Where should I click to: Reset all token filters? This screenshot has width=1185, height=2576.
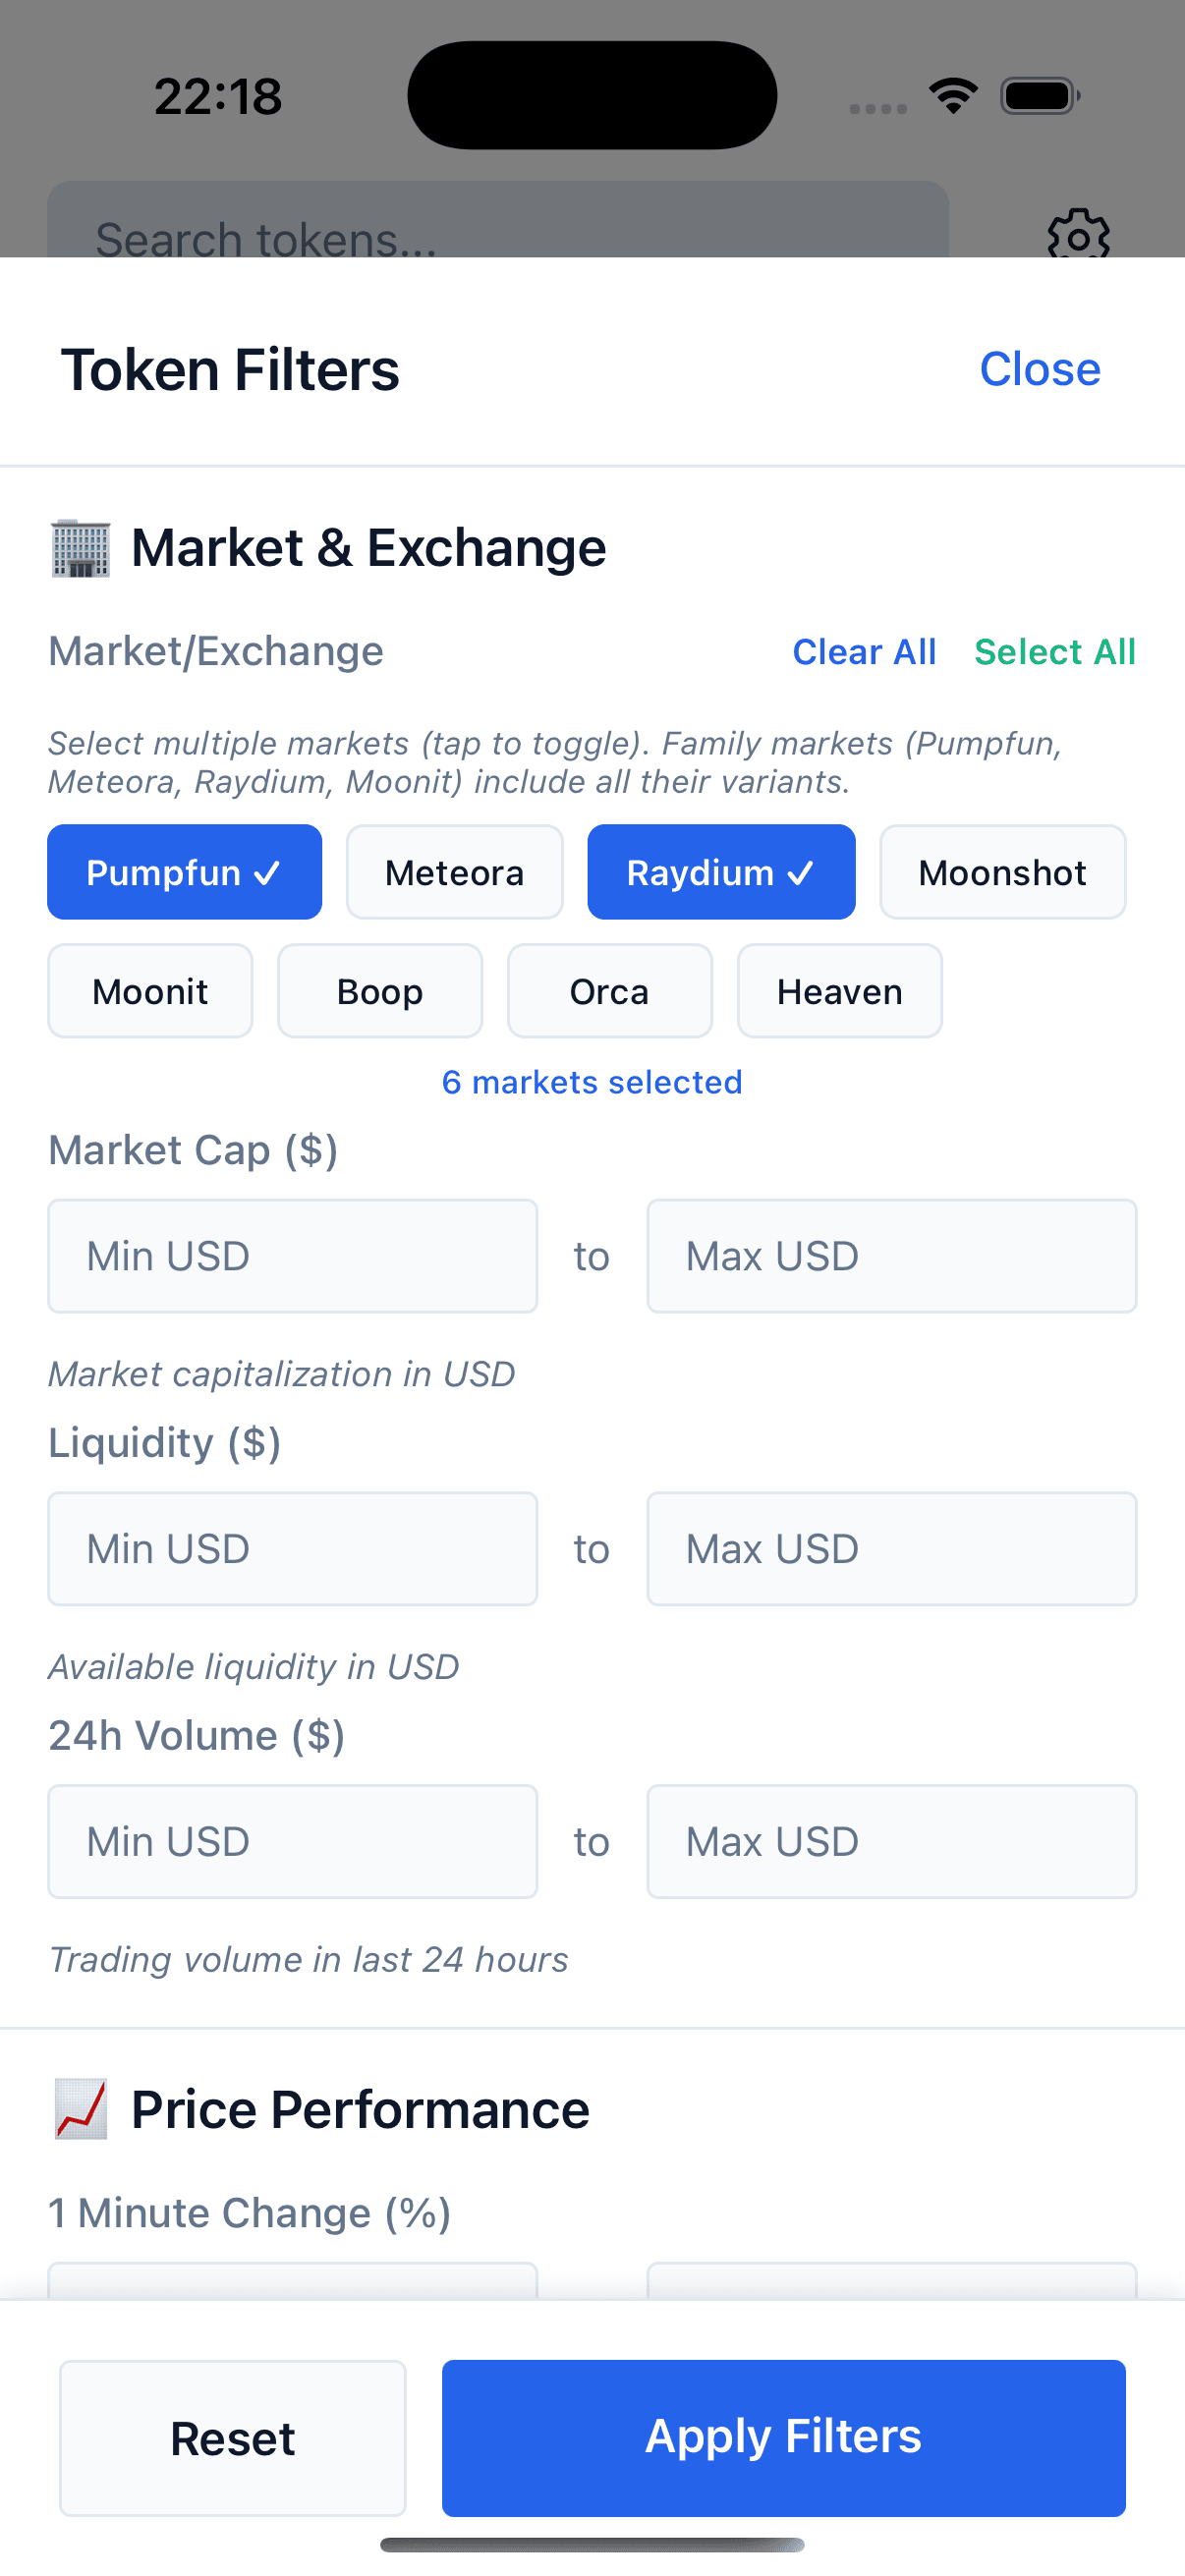tap(233, 2438)
